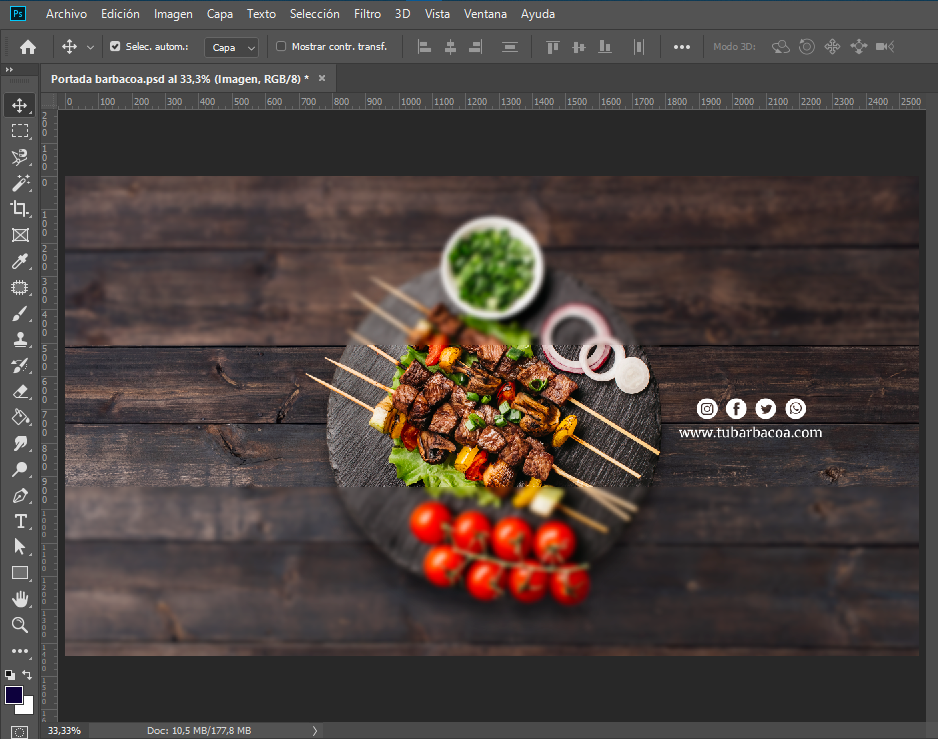Viewport: 938px width, 739px height.
Task: Select the Rectangle shape tool
Action: coord(20,573)
